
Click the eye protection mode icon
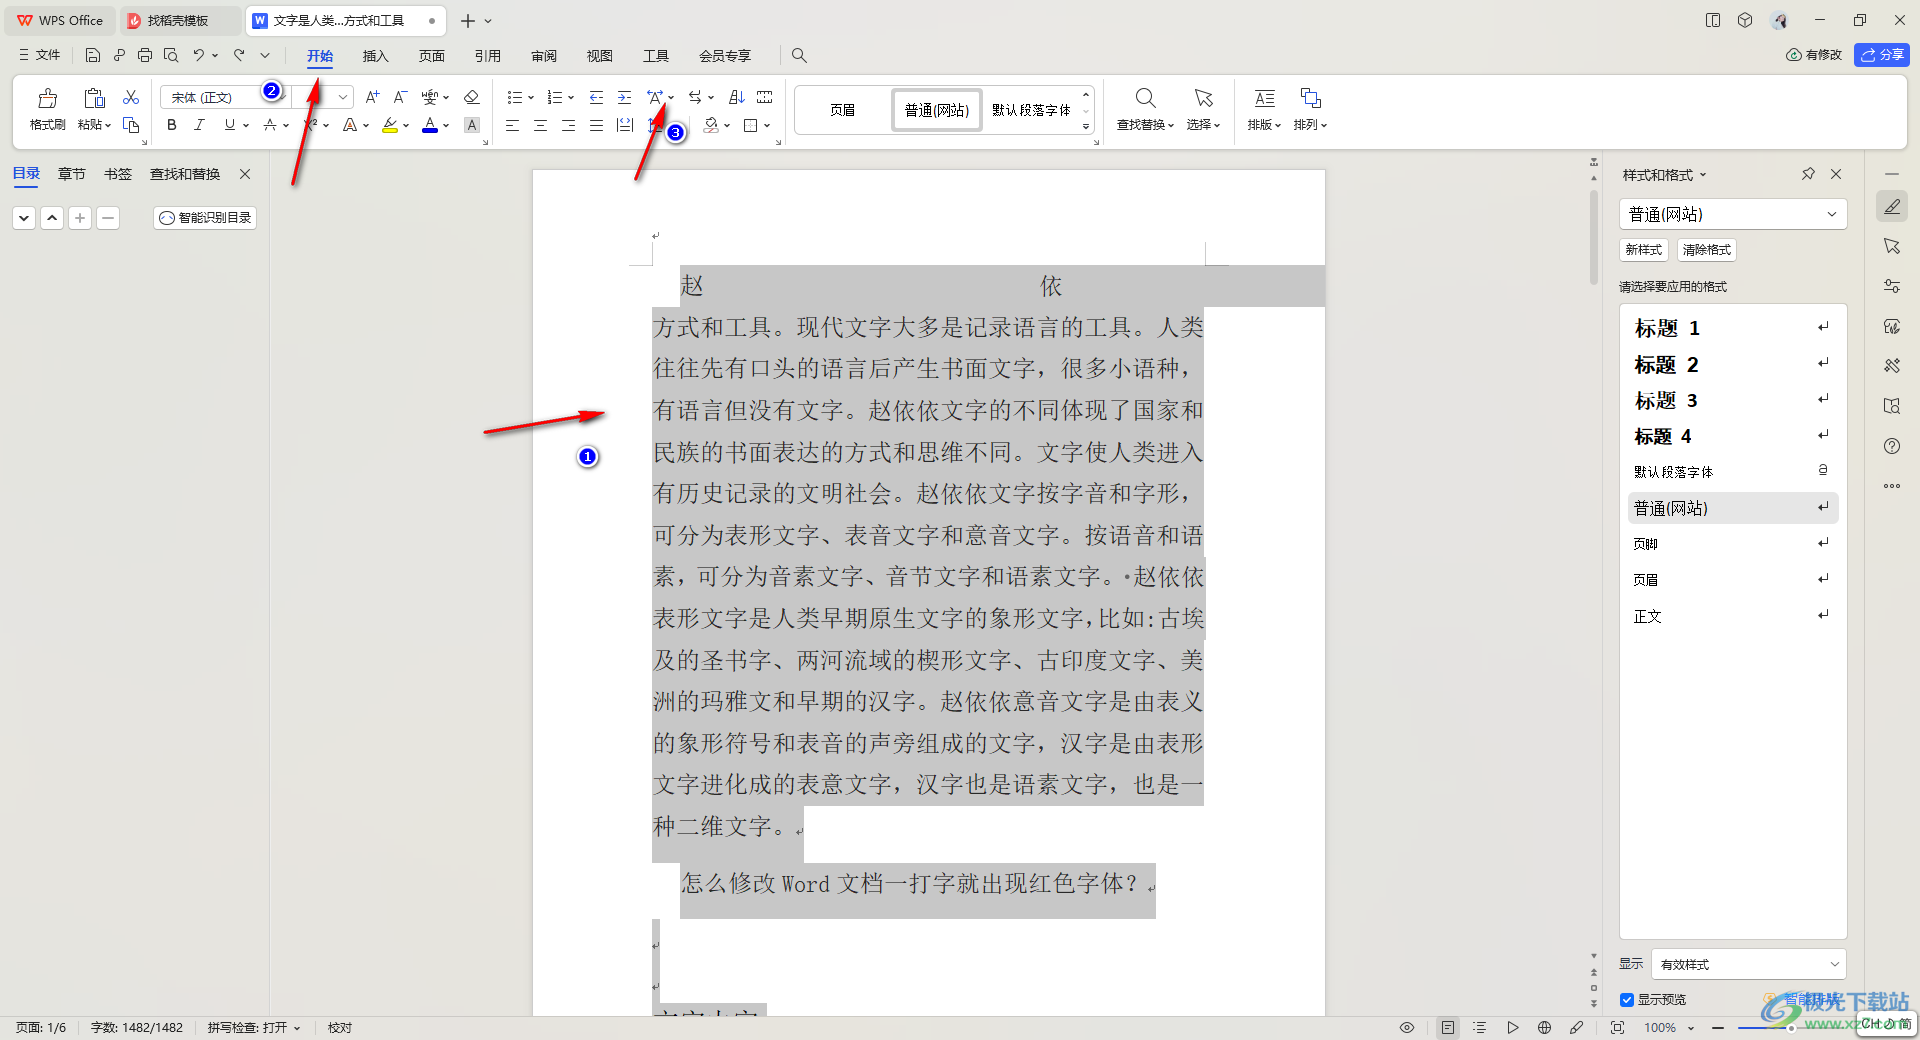point(1406,1027)
